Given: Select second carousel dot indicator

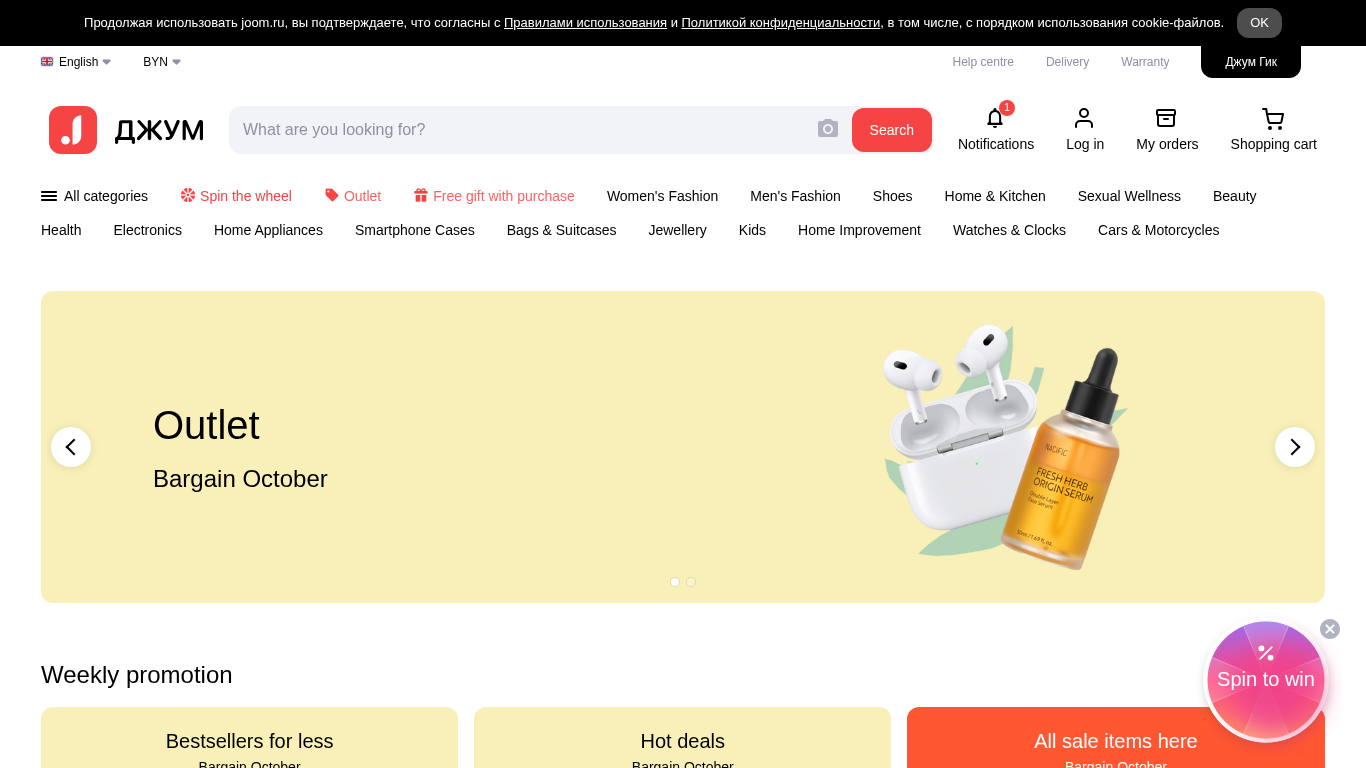Looking at the screenshot, I should pyautogui.click(x=691, y=582).
